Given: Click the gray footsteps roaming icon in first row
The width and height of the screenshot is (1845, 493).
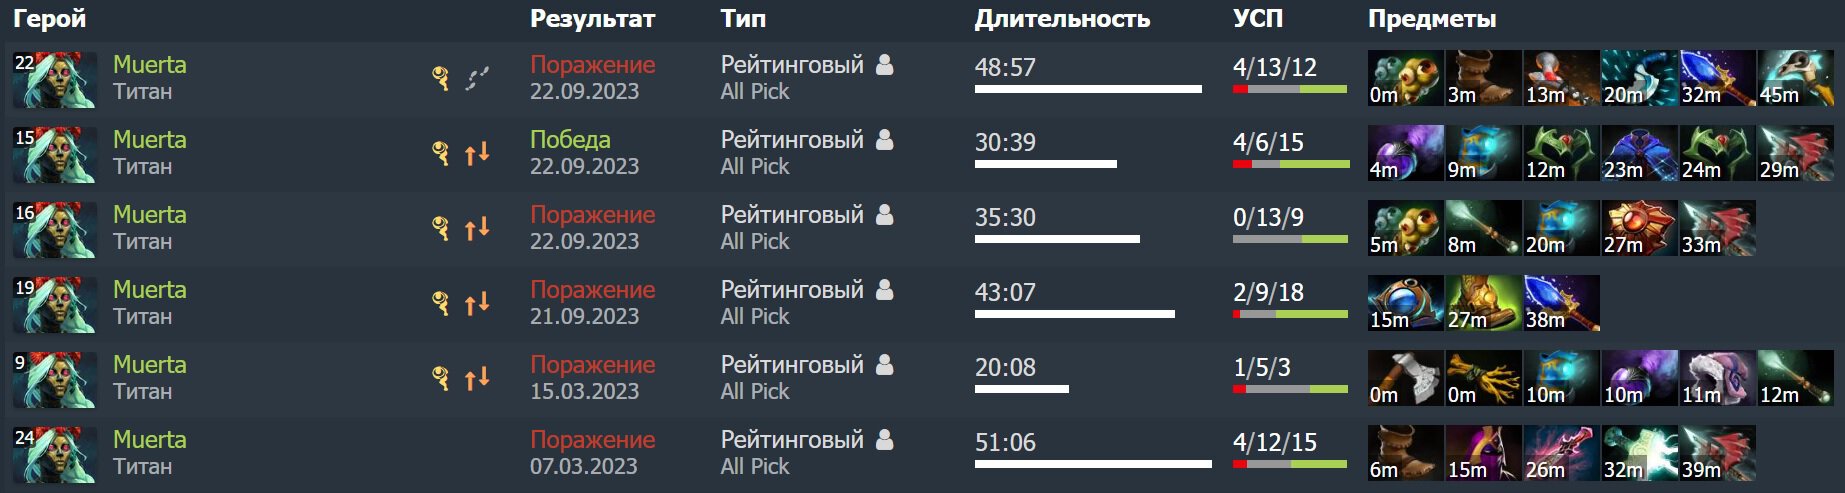Looking at the screenshot, I should (x=478, y=78).
